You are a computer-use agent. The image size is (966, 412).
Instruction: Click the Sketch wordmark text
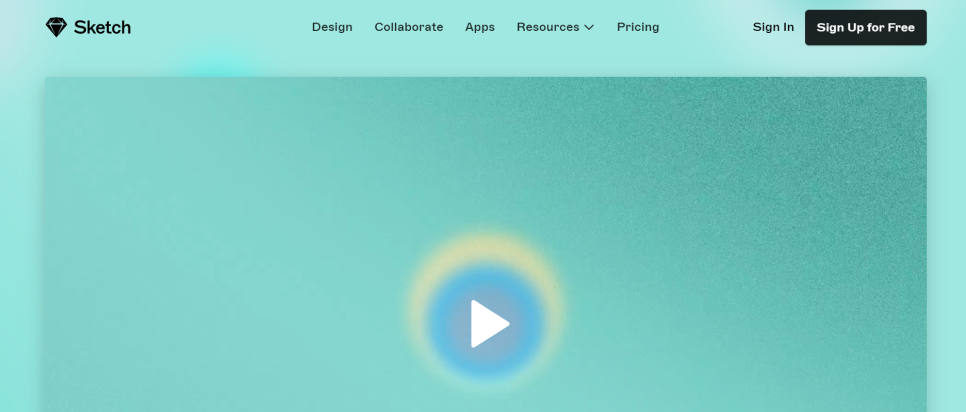click(102, 27)
